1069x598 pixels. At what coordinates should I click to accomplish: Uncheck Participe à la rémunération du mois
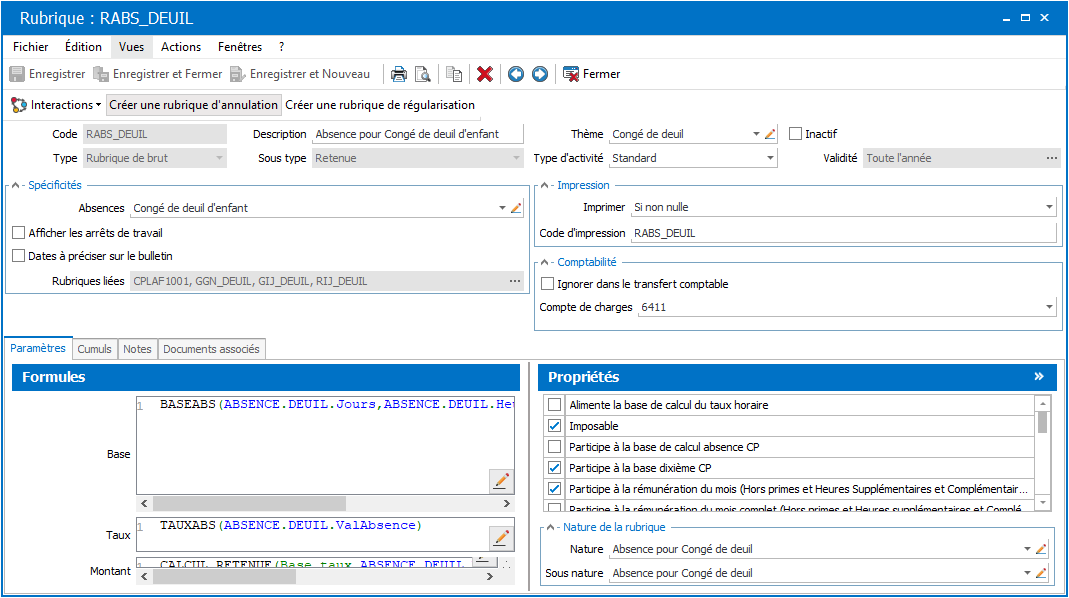point(555,489)
